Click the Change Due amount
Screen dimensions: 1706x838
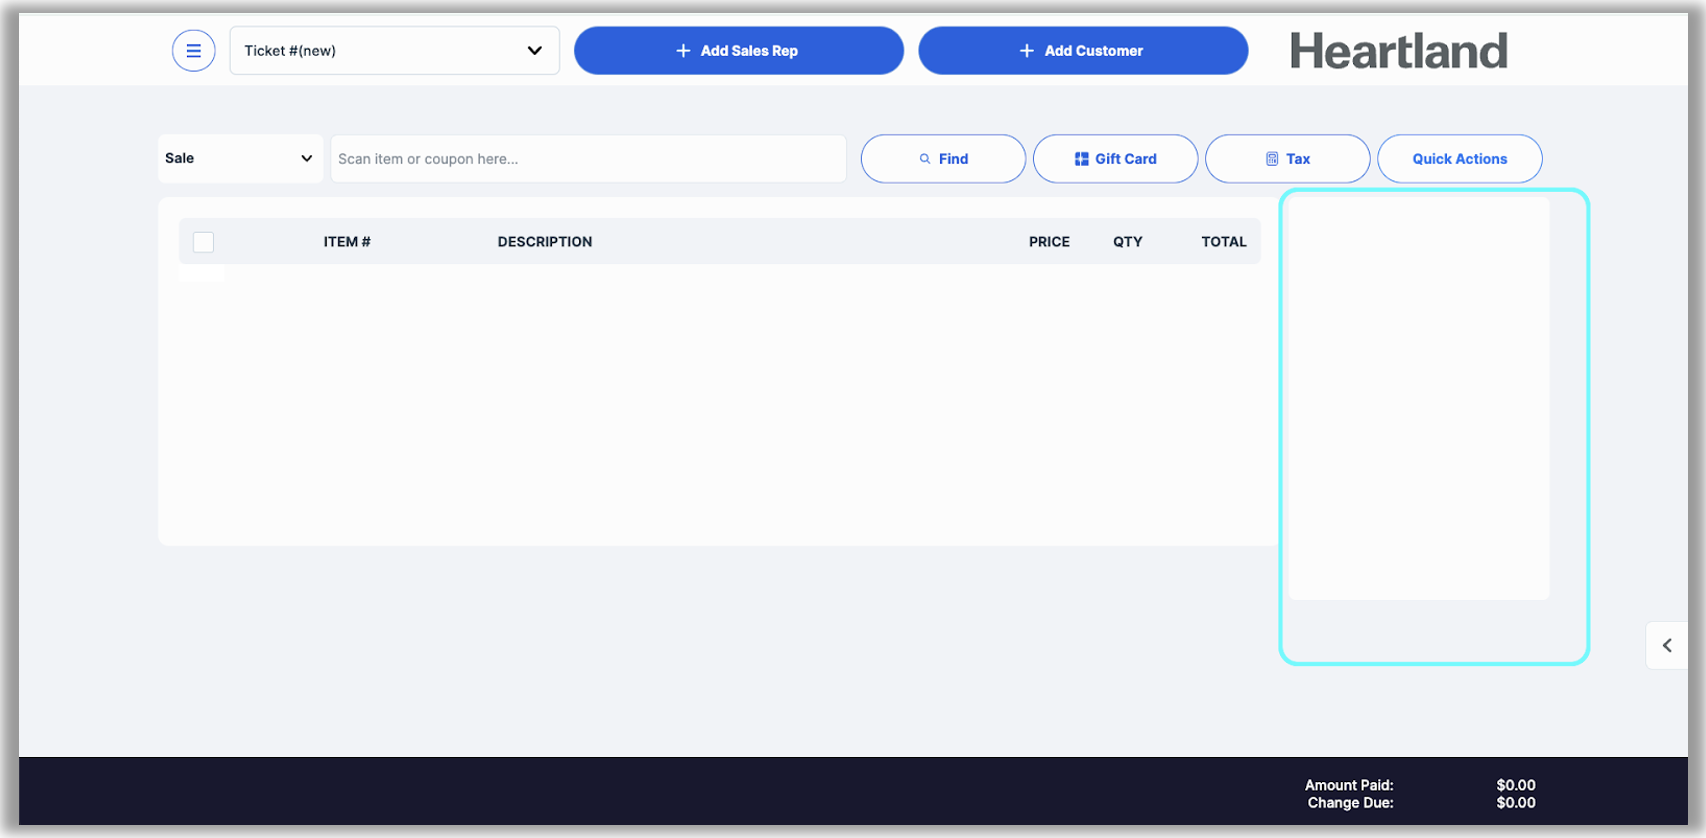coord(1515,803)
